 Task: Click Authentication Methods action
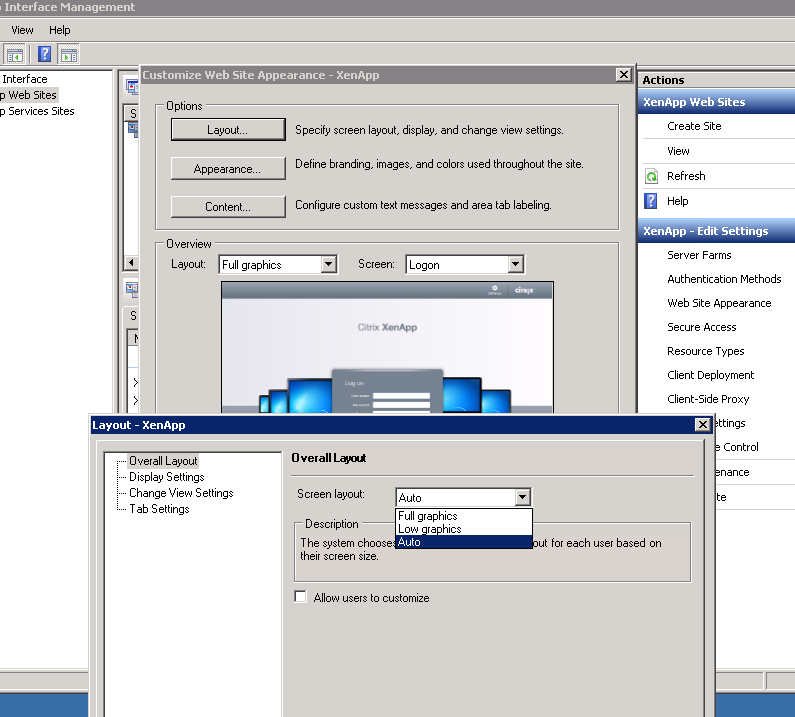click(724, 279)
